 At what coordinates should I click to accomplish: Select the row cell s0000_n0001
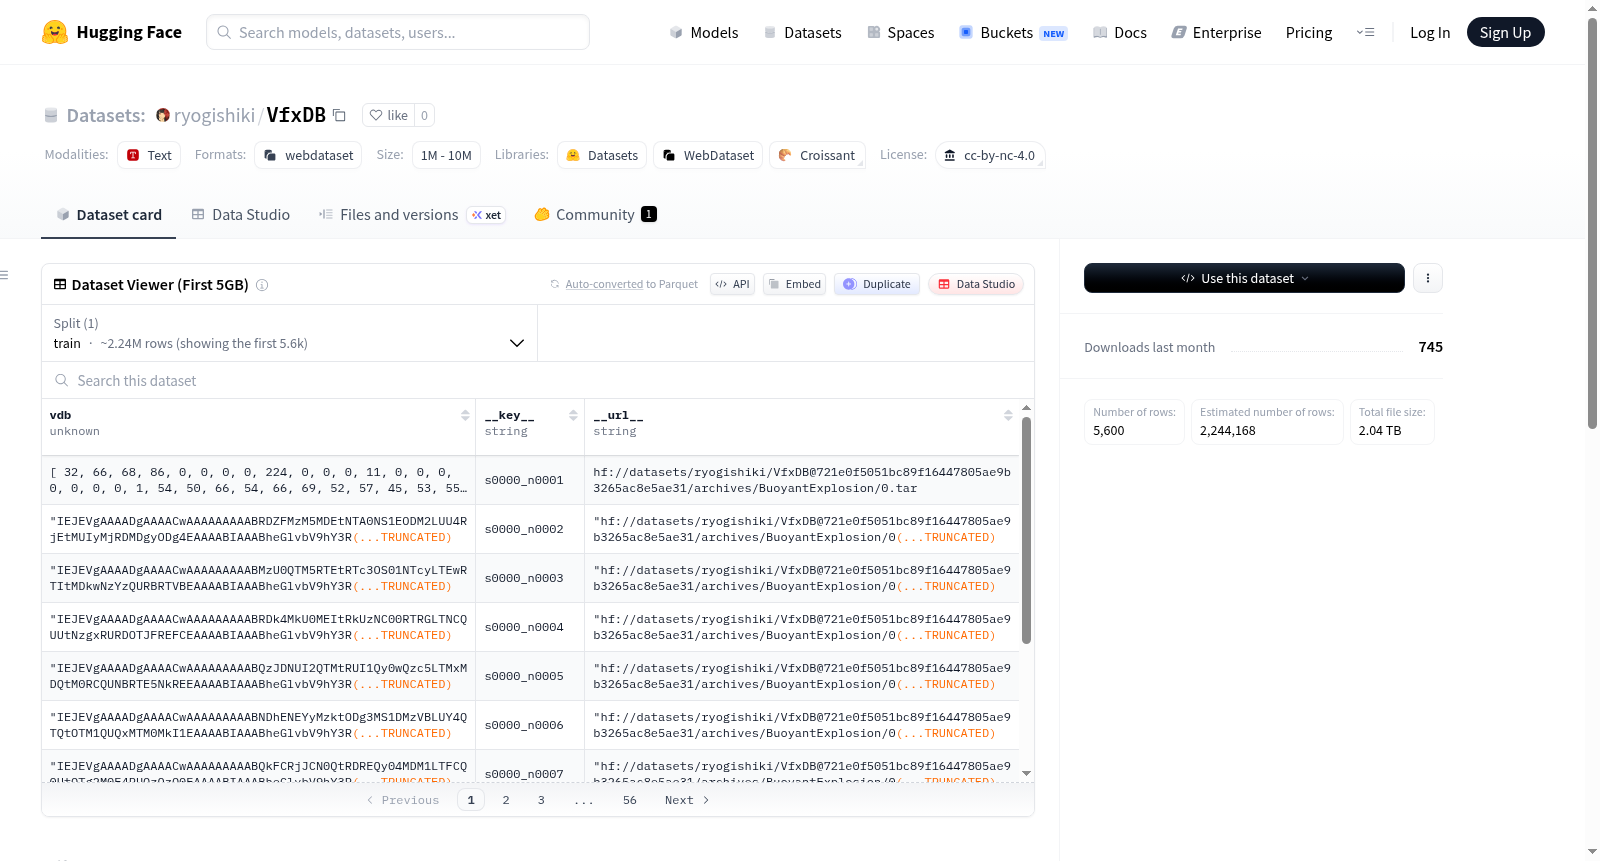pyautogui.click(x=530, y=480)
